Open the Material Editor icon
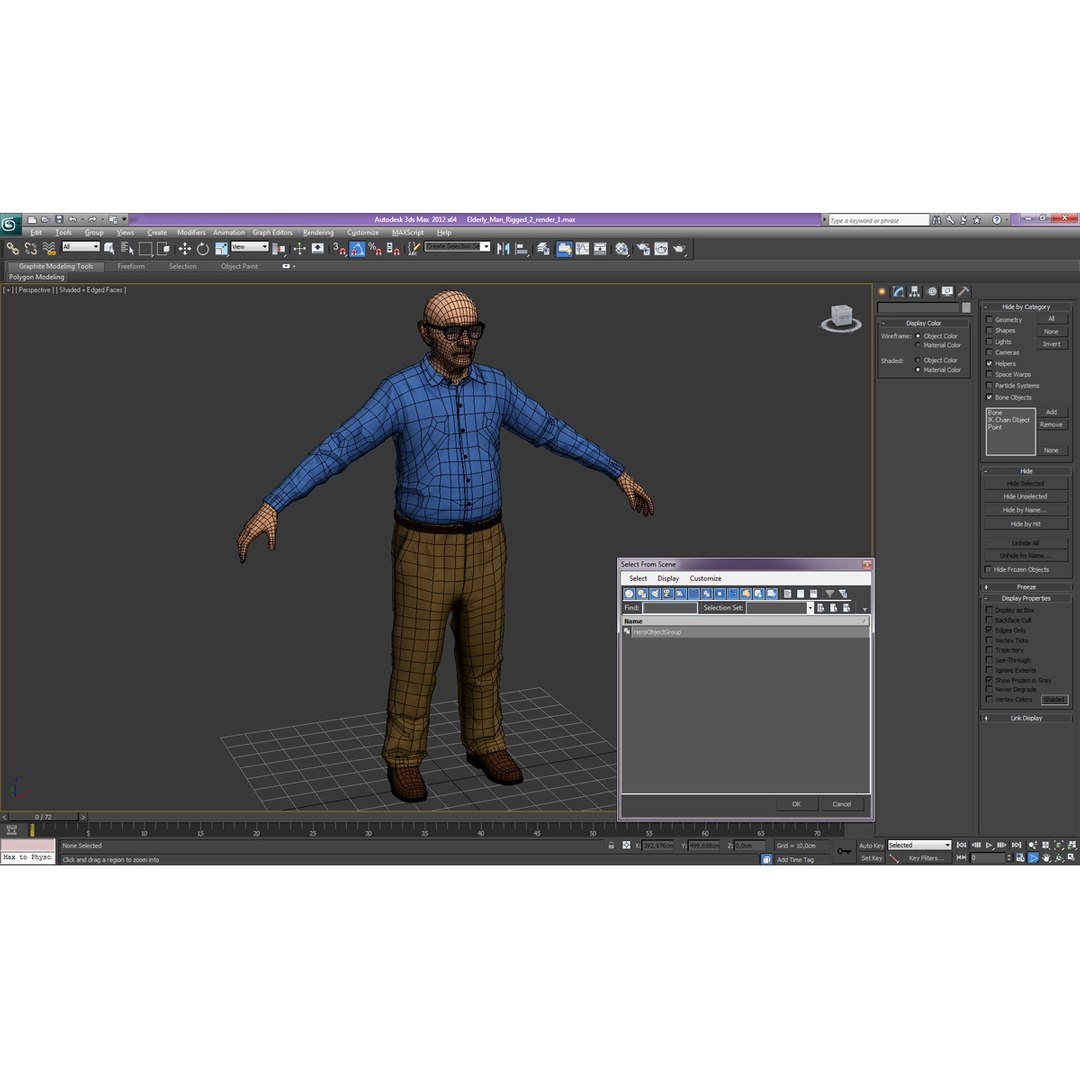 [622, 249]
